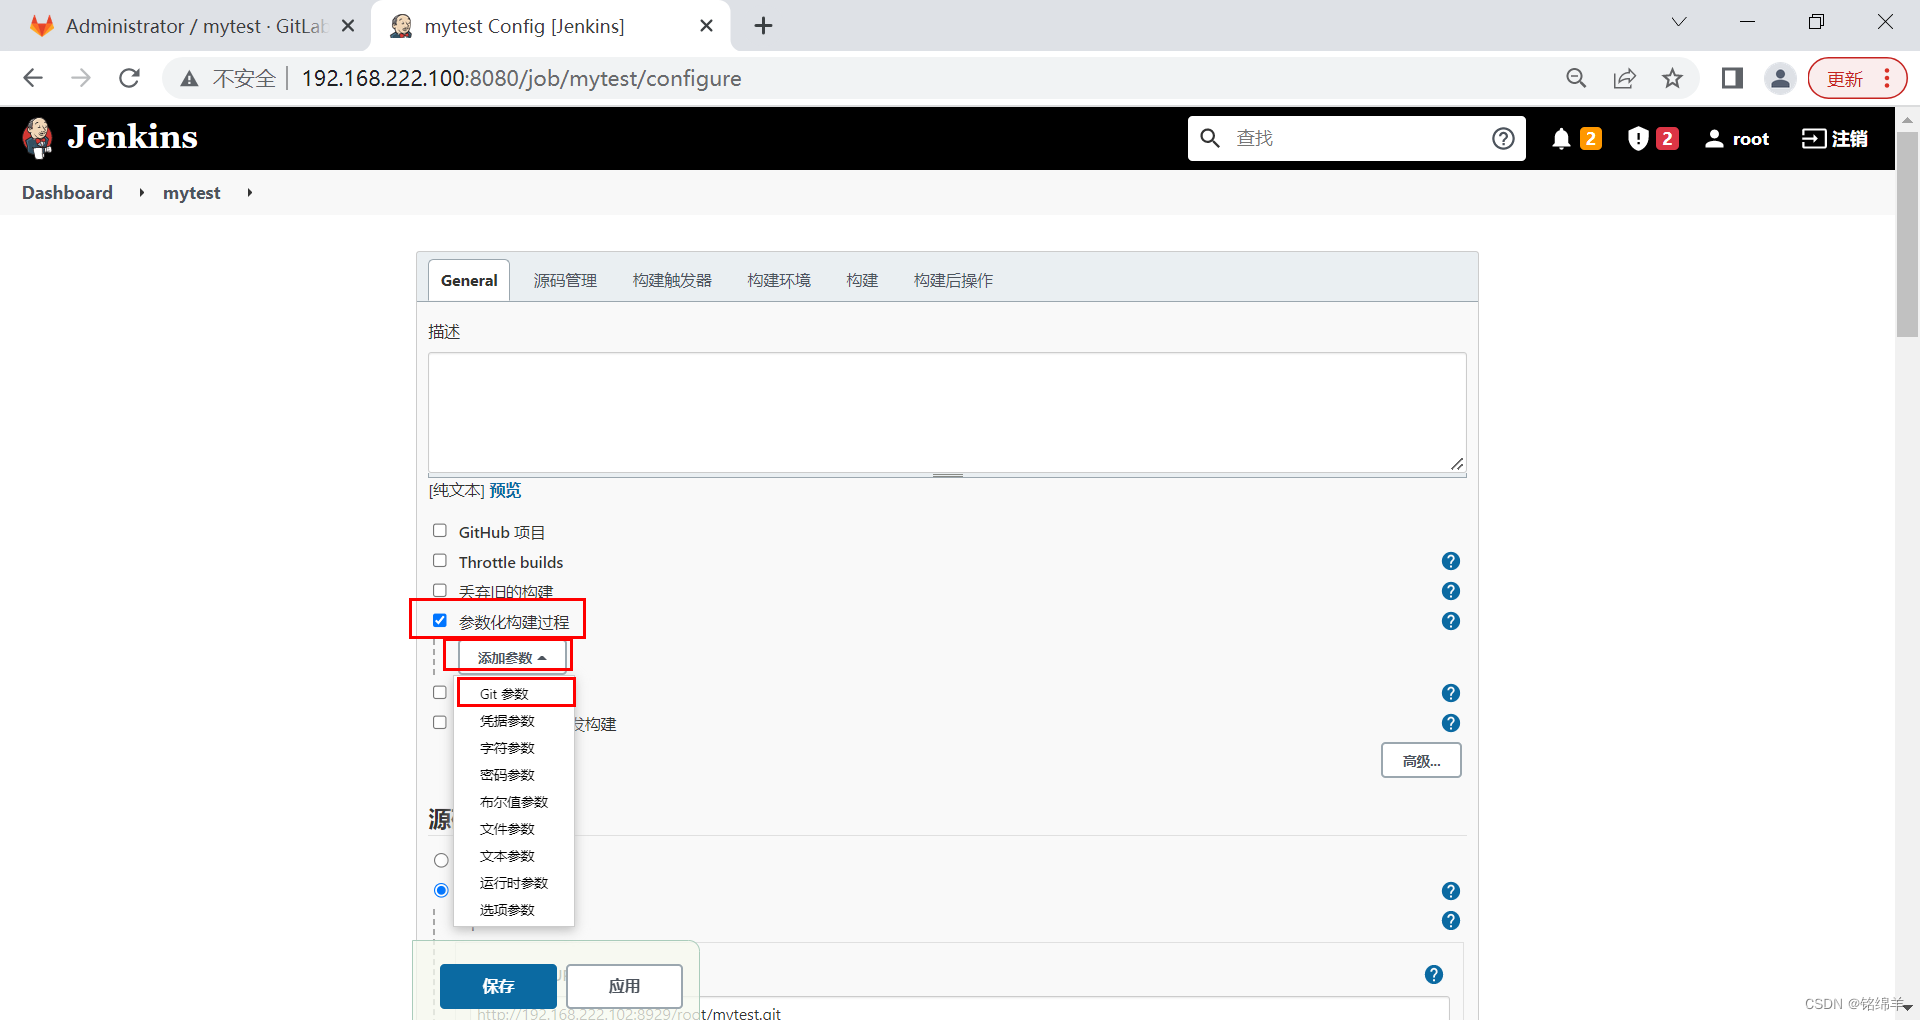Check the GitHub 项目 checkbox
Image resolution: width=1920 pixels, height=1020 pixels.
pyautogui.click(x=440, y=531)
